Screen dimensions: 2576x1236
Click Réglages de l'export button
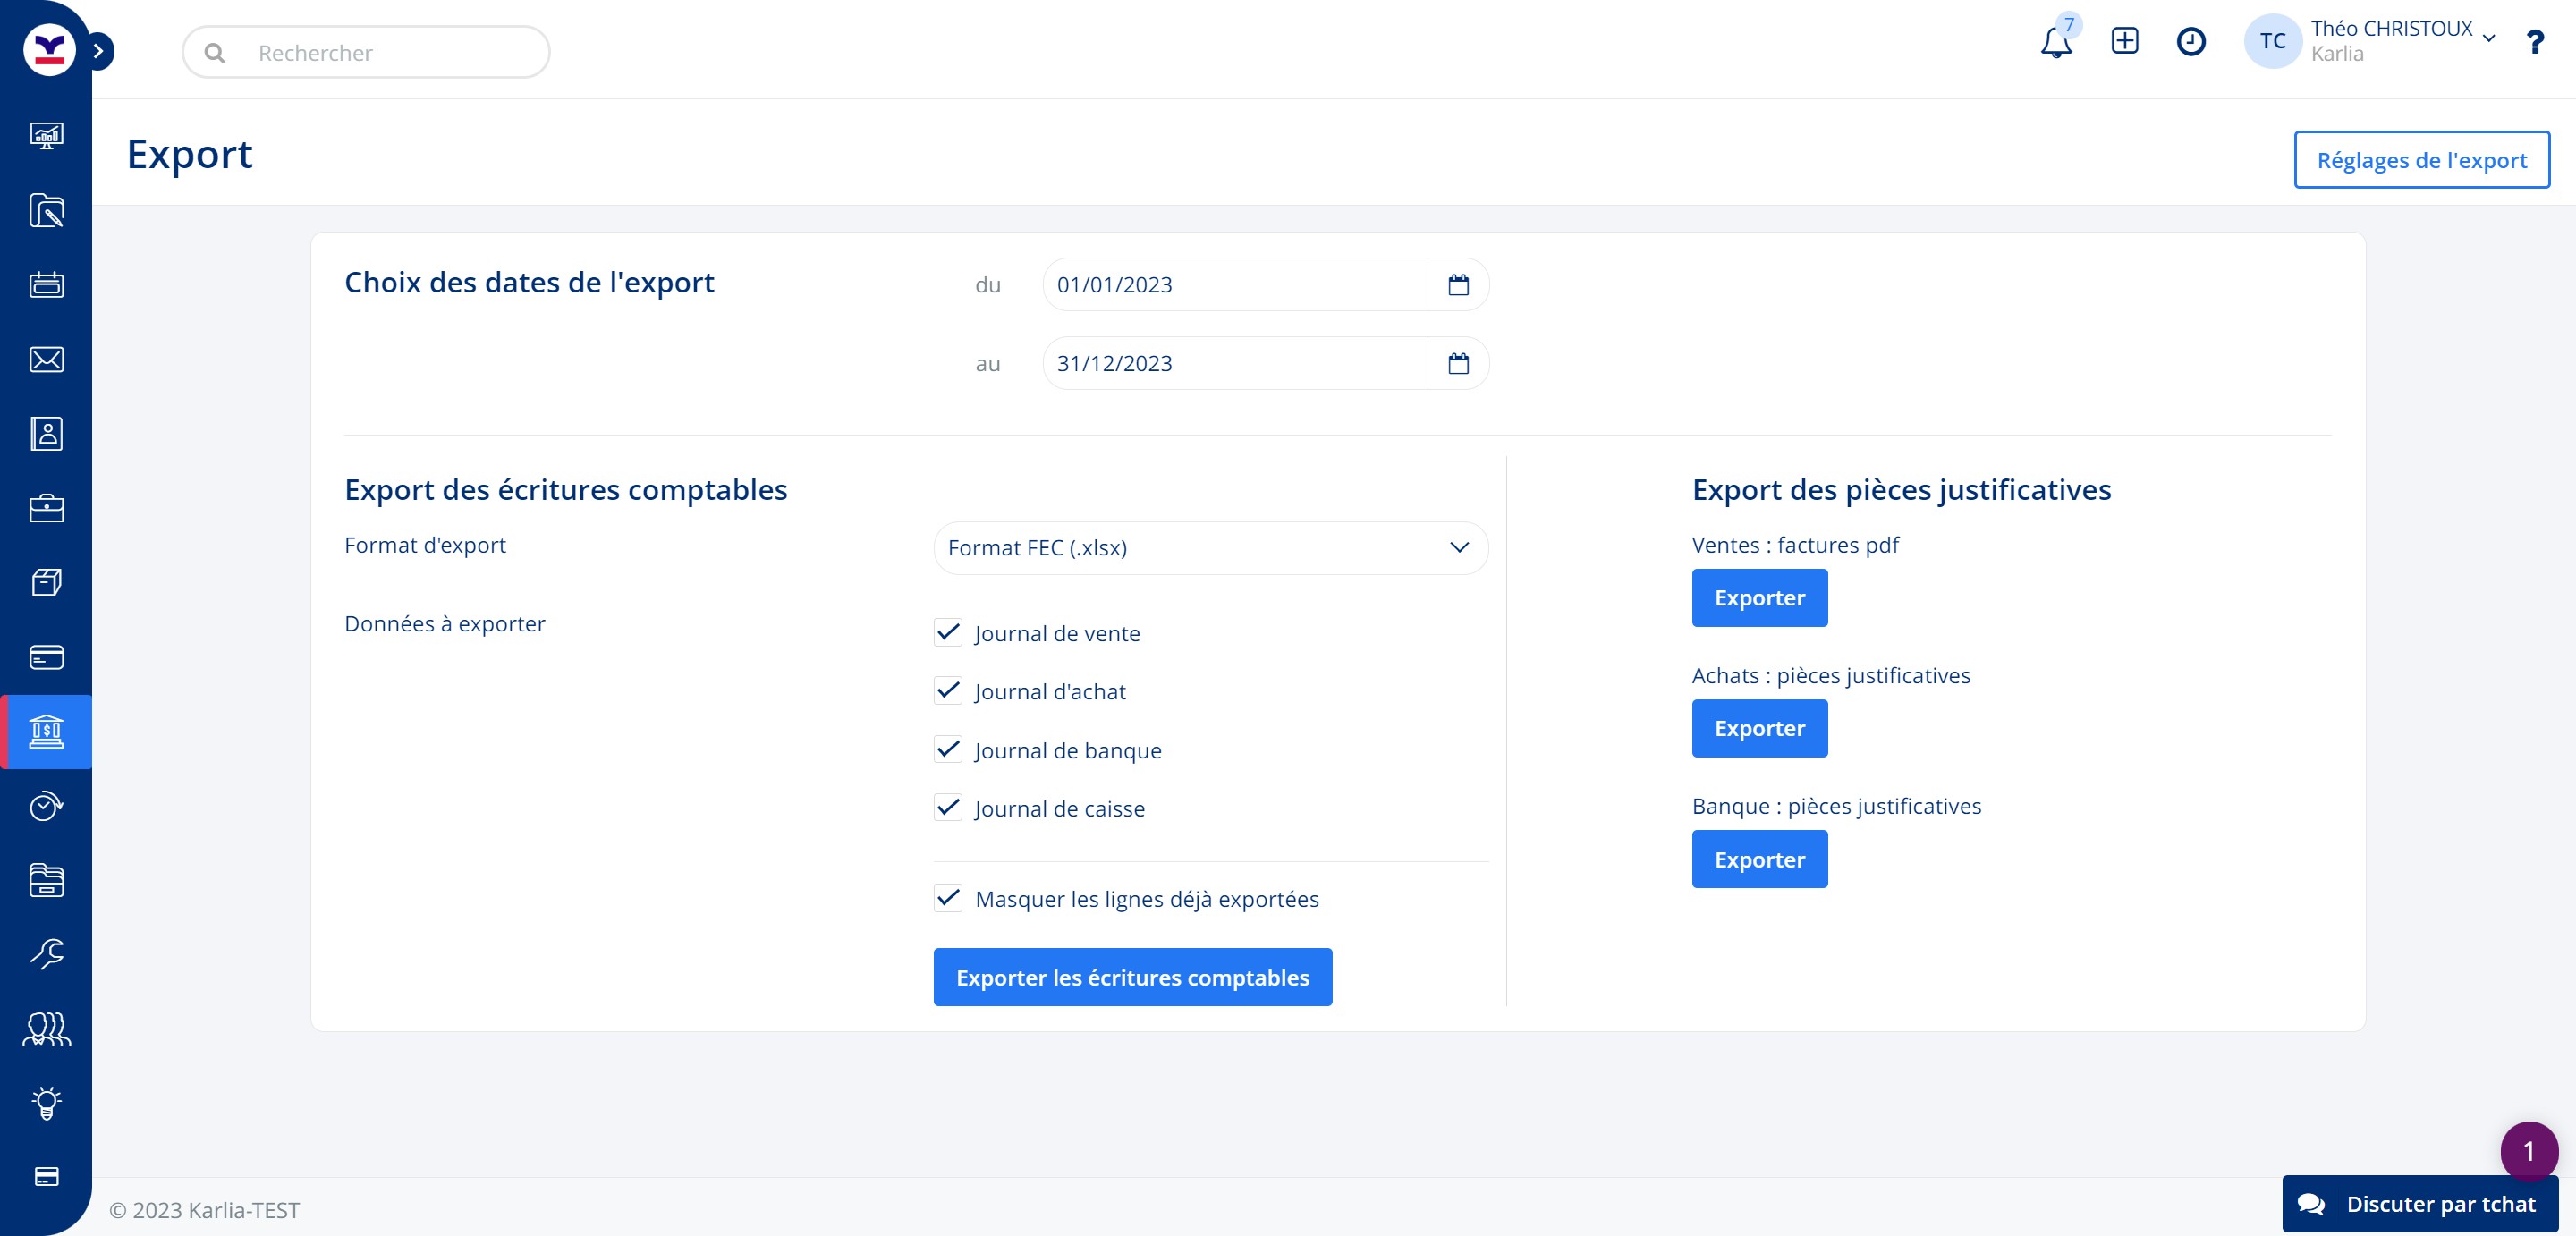(2421, 160)
